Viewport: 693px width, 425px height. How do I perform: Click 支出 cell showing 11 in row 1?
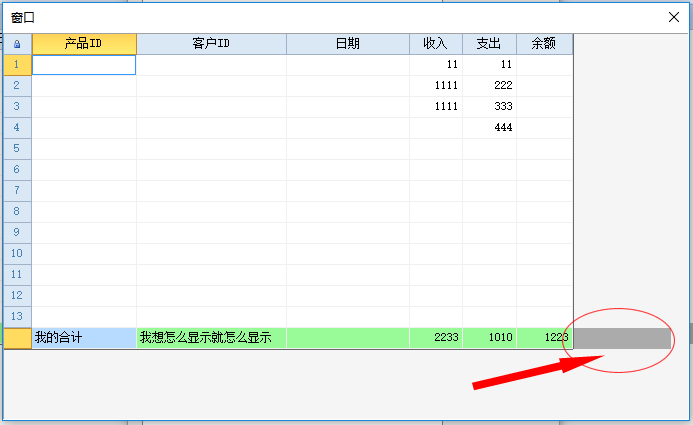click(490, 65)
